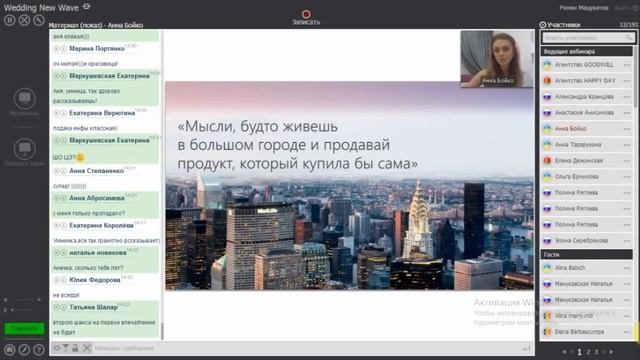Collapse the Участники panel header icon
640x360 pixels.
point(543,25)
